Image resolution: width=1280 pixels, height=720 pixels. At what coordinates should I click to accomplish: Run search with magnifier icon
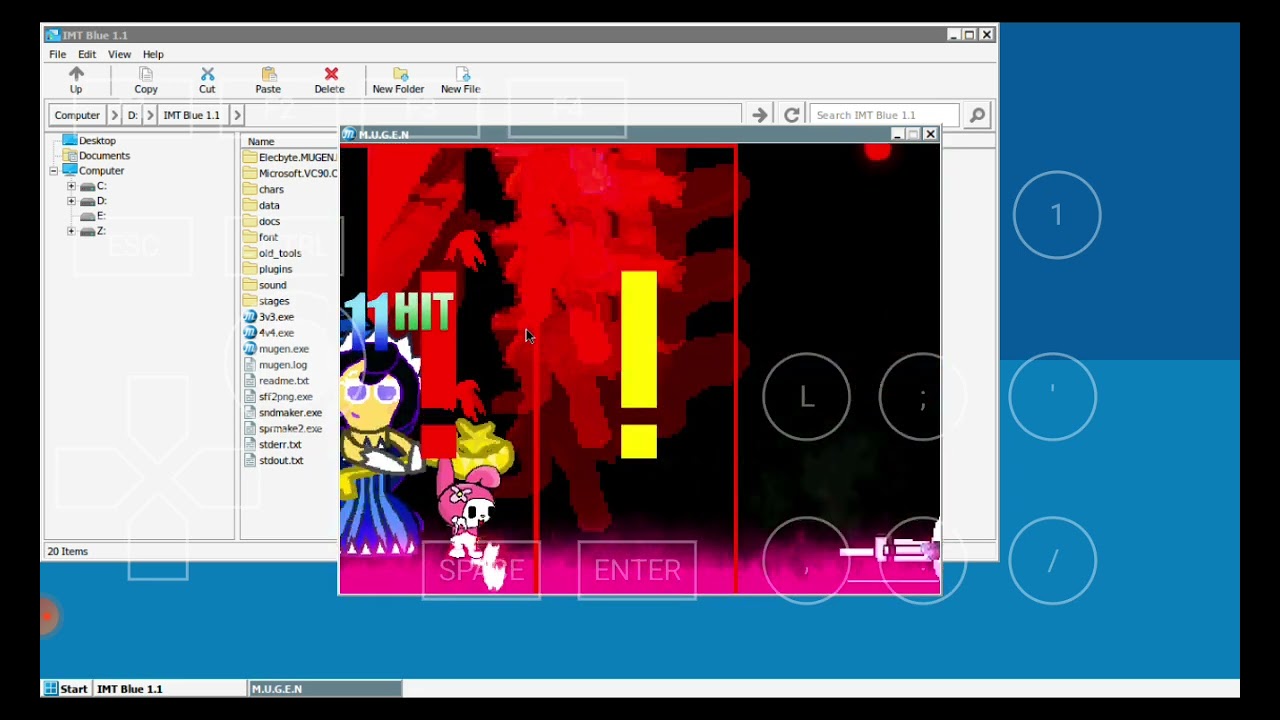click(x=977, y=115)
